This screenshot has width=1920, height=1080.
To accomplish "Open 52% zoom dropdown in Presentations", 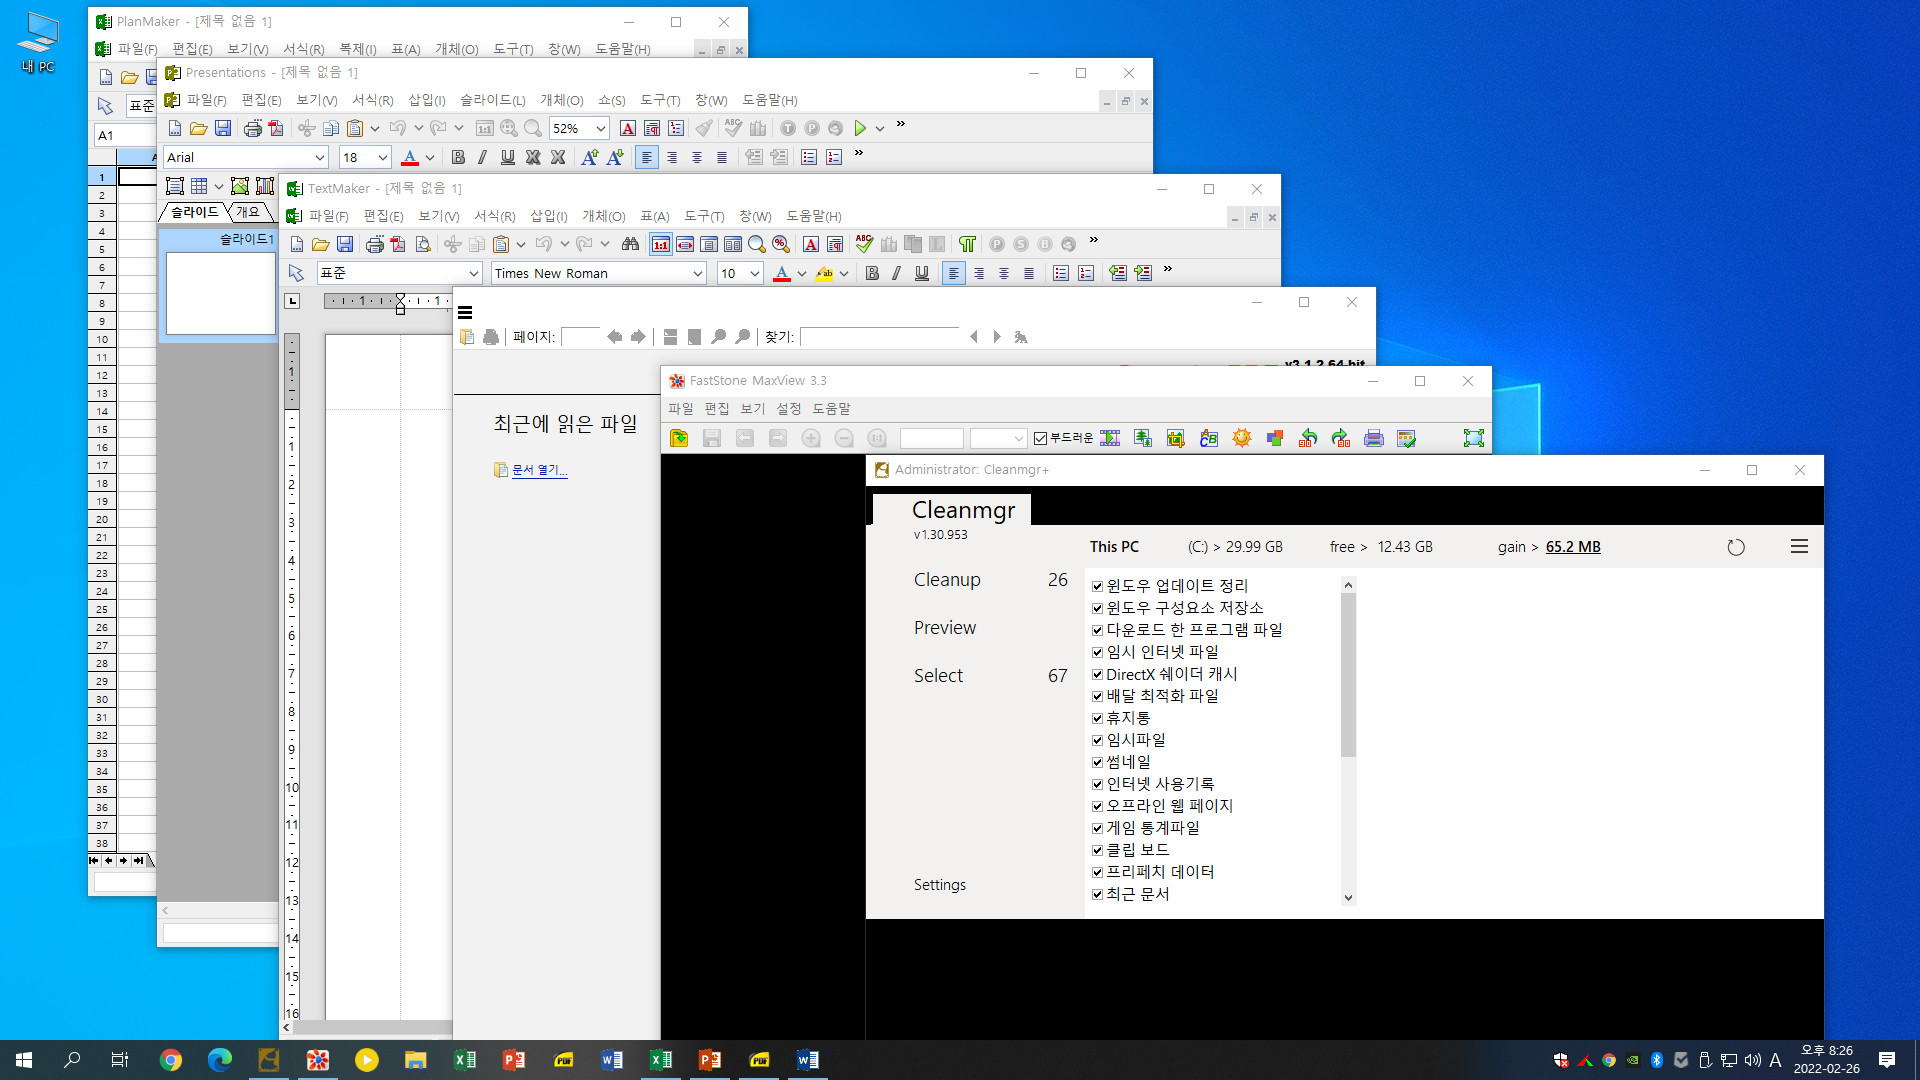I will 600,128.
